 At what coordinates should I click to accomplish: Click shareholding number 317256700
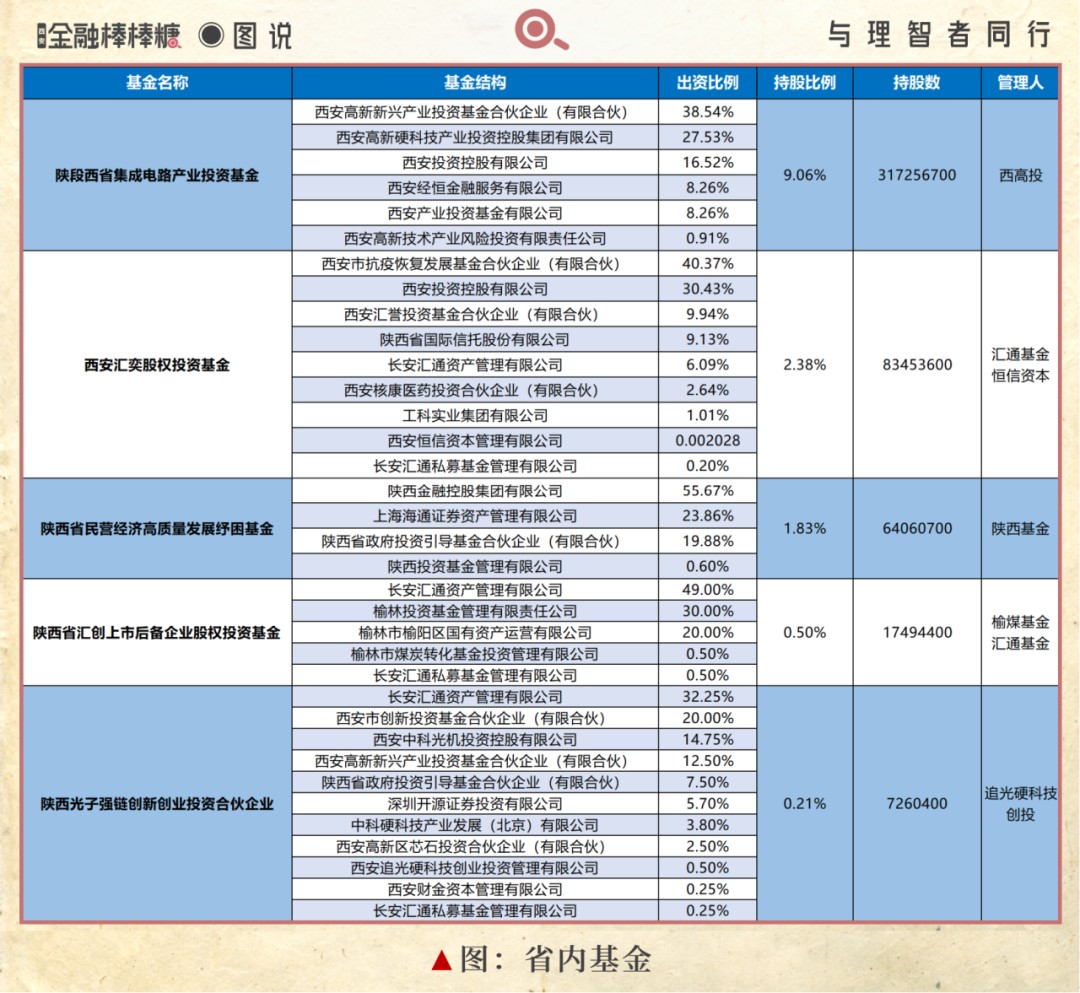click(x=917, y=175)
